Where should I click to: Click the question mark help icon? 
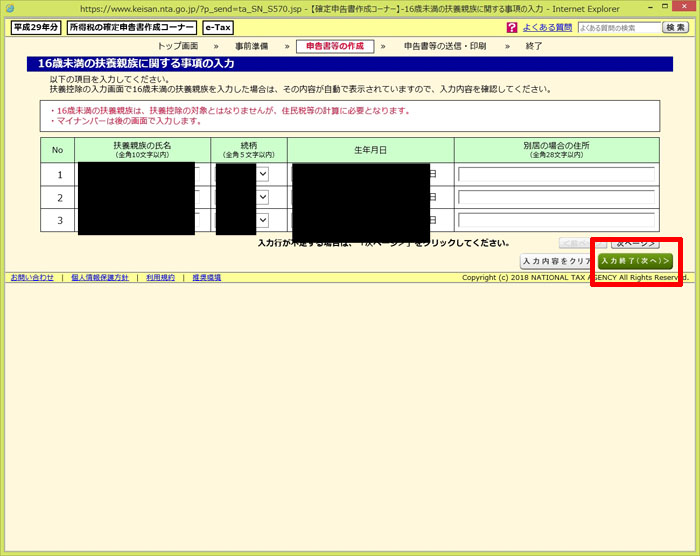512,28
